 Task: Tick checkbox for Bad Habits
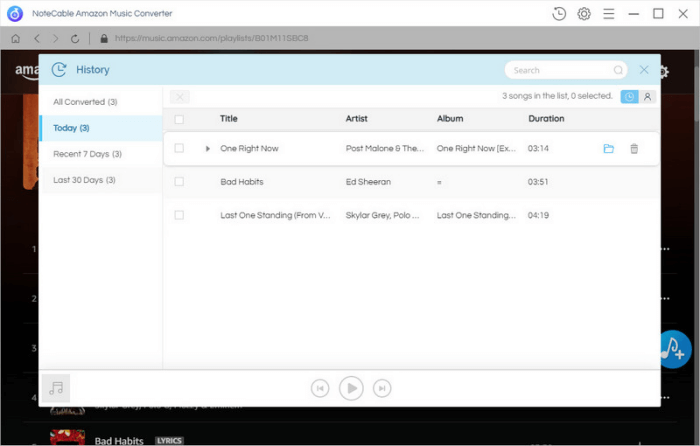[x=179, y=181]
